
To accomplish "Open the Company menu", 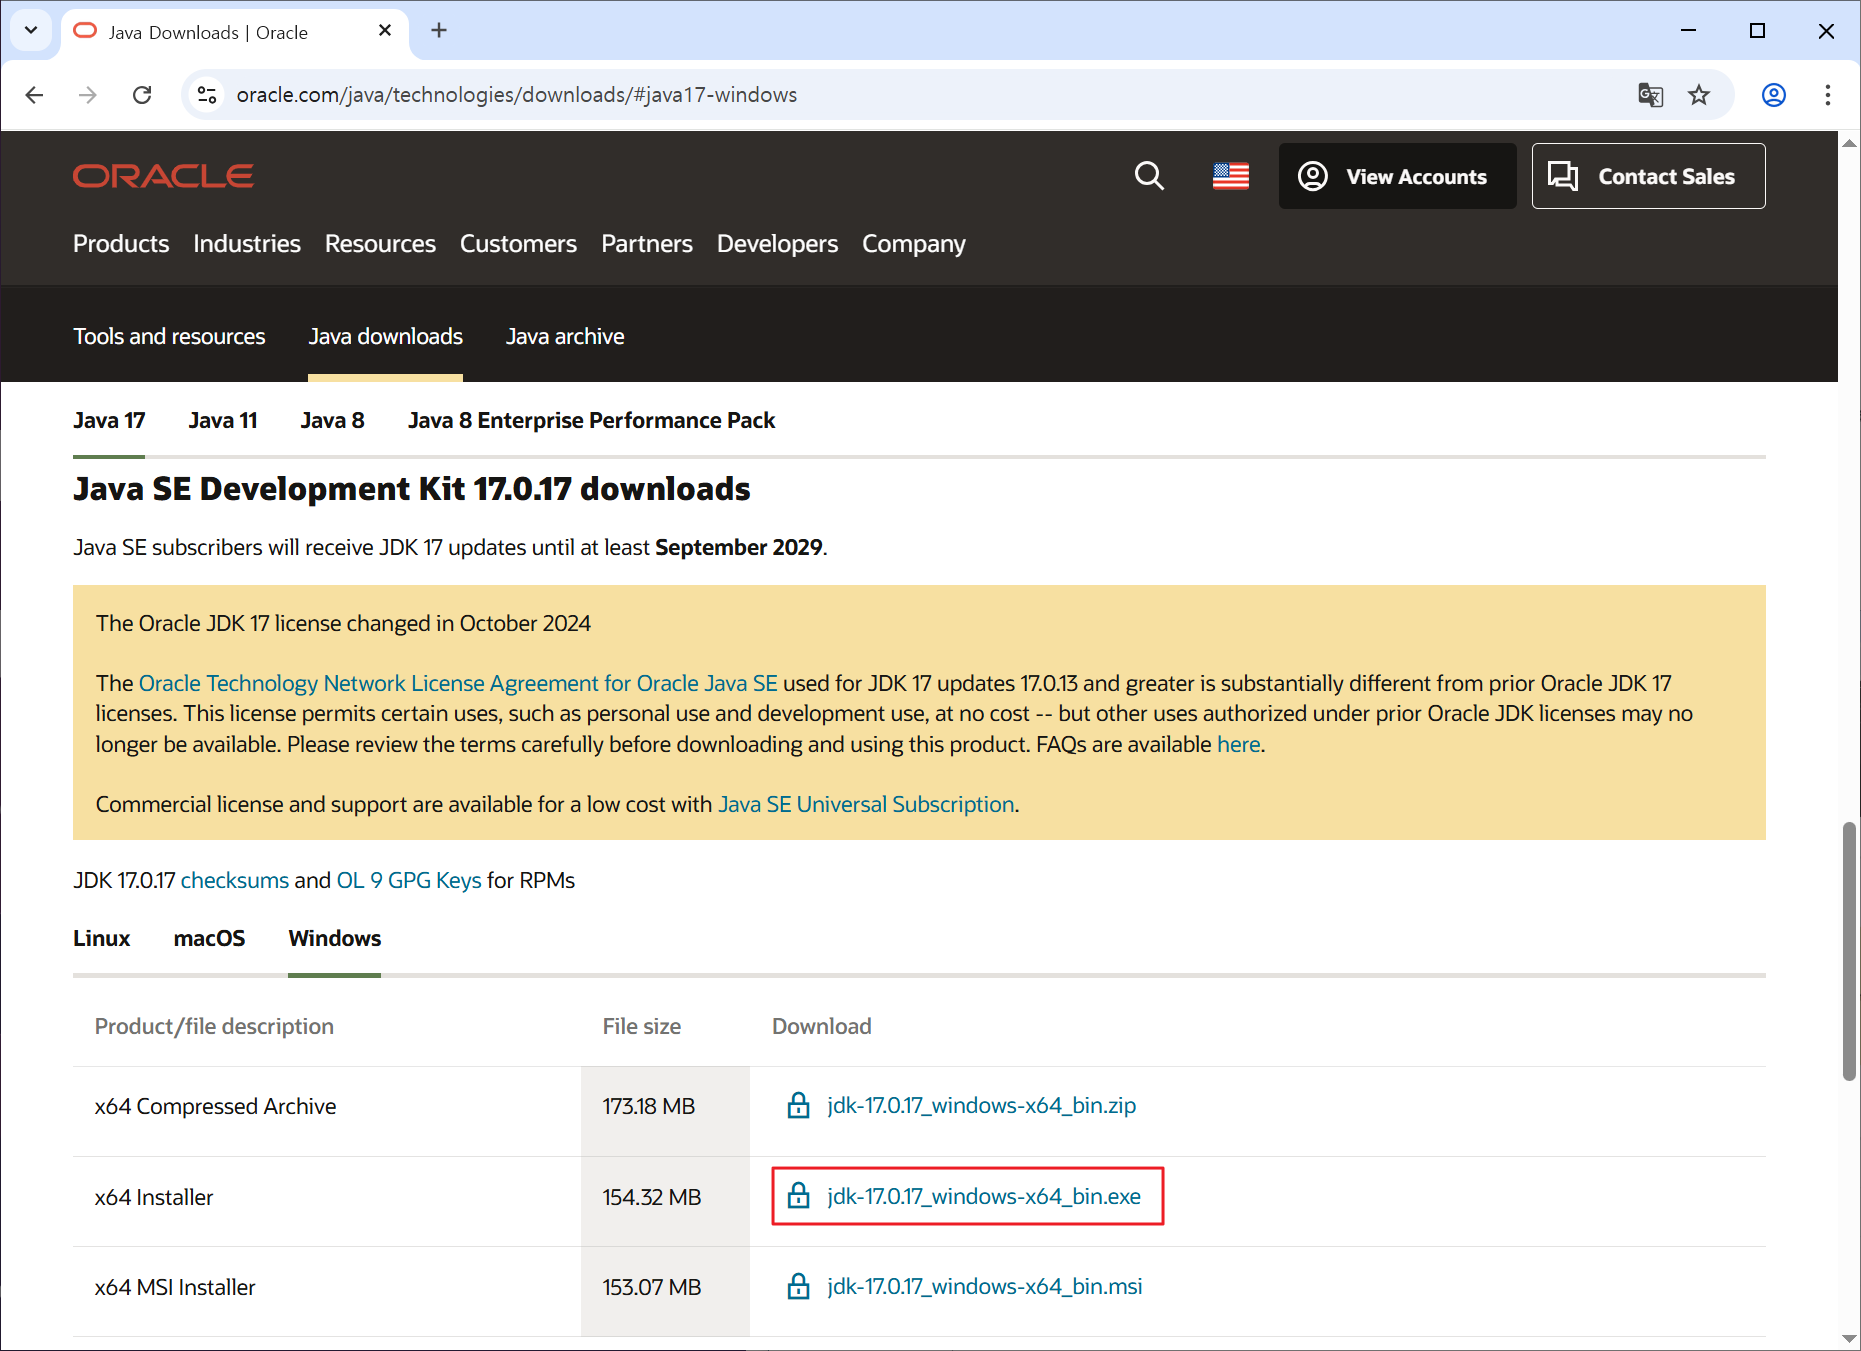I will (914, 244).
